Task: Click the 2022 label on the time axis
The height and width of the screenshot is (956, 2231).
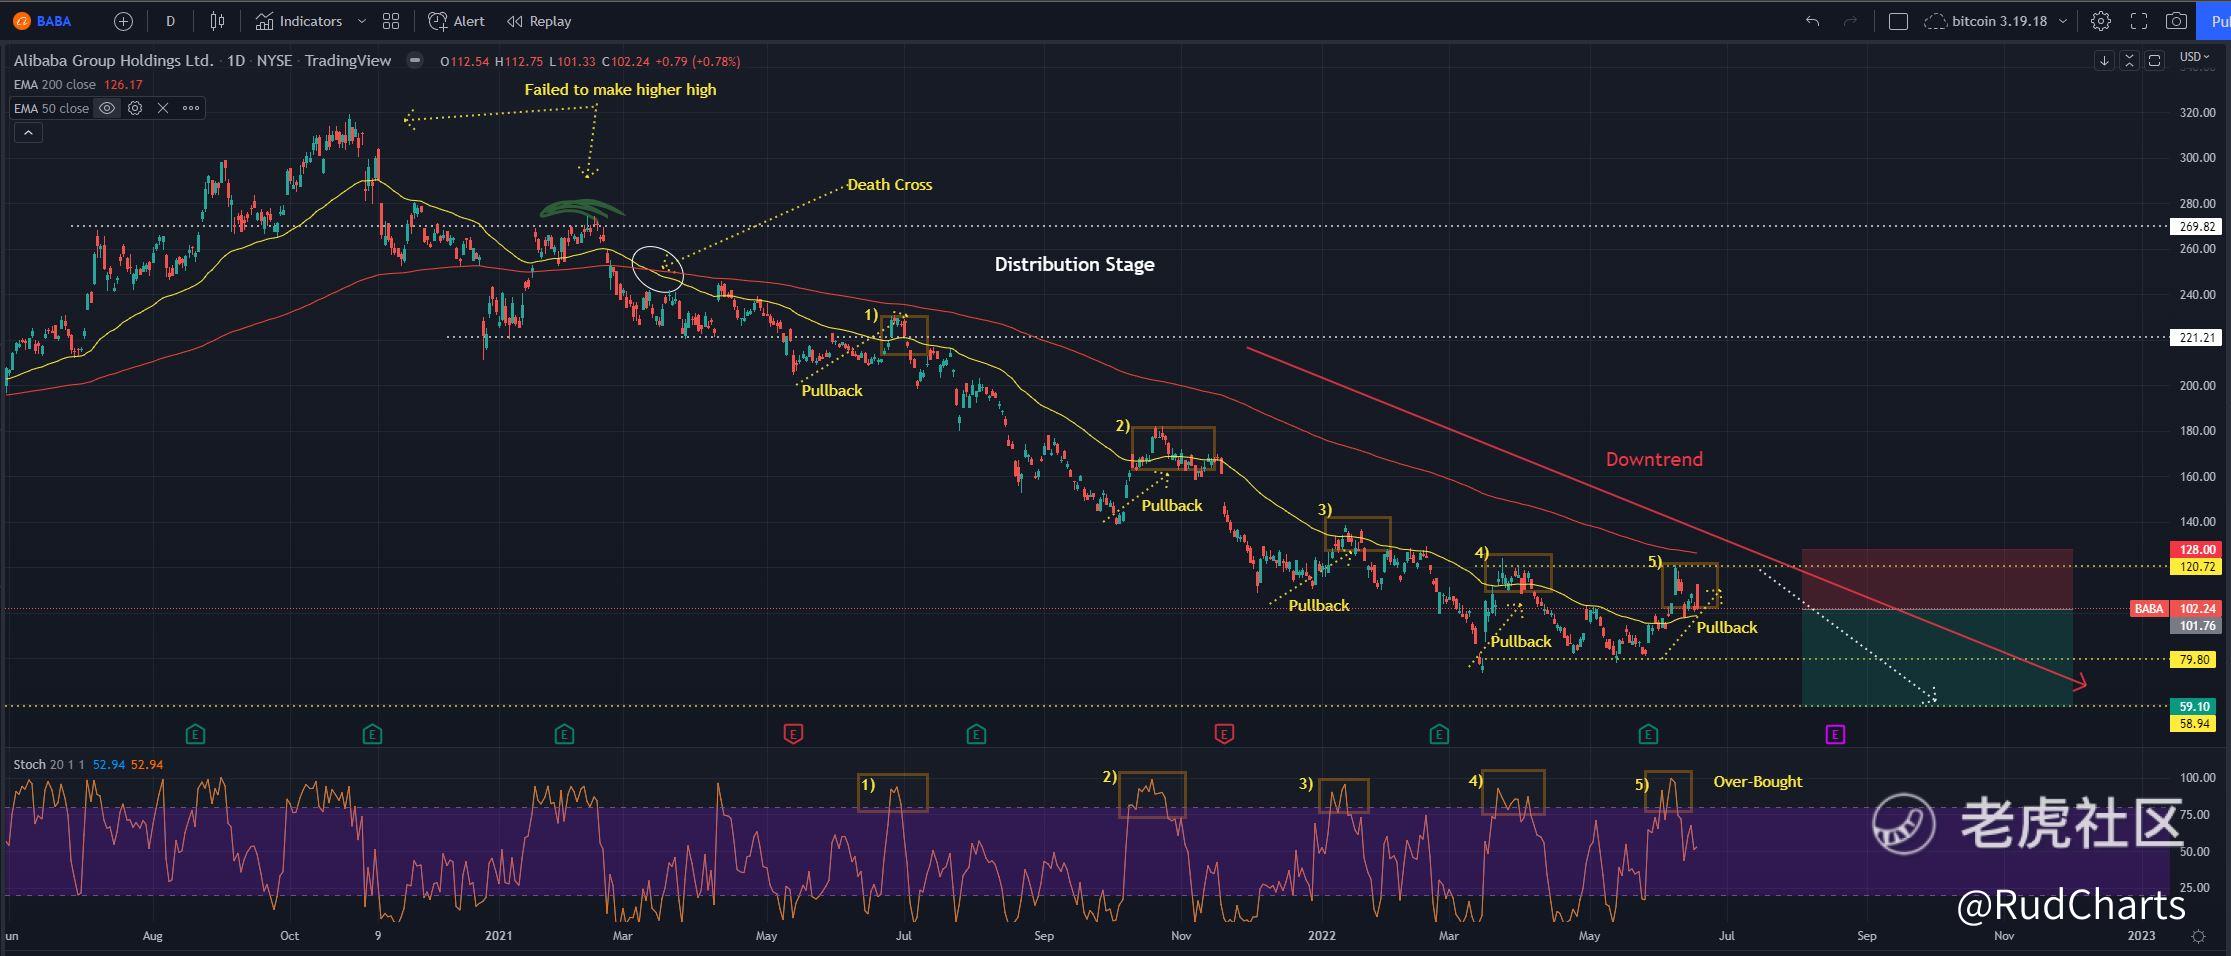Action: 1322,937
